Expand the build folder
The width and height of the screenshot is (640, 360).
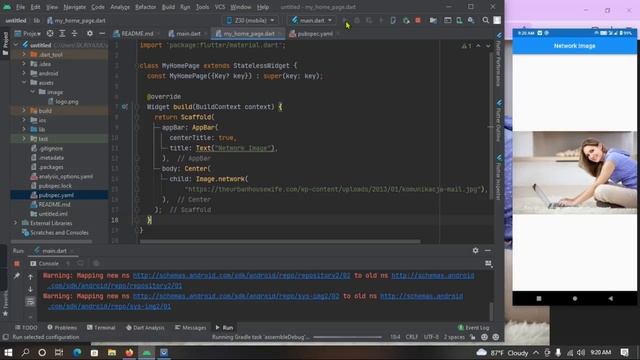click(24, 110)
